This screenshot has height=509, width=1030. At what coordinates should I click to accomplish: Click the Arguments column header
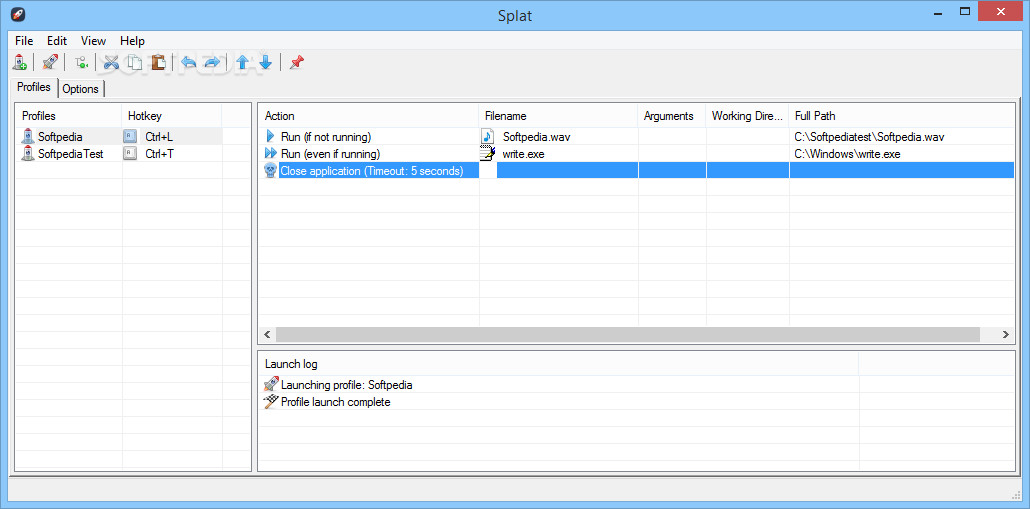[x=672, y=116]
